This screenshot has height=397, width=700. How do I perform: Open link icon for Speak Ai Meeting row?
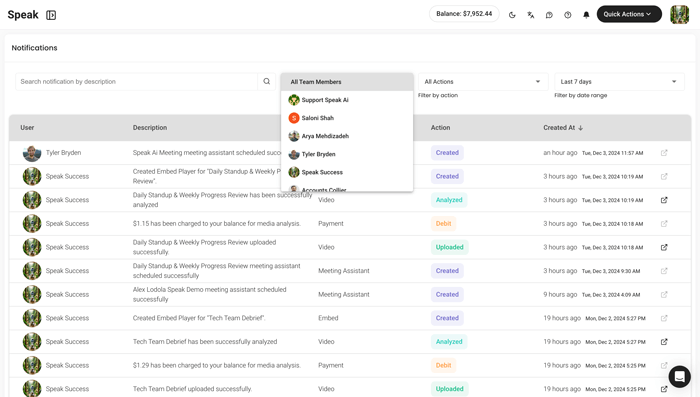pyautogui.click(x=664, y=153)
